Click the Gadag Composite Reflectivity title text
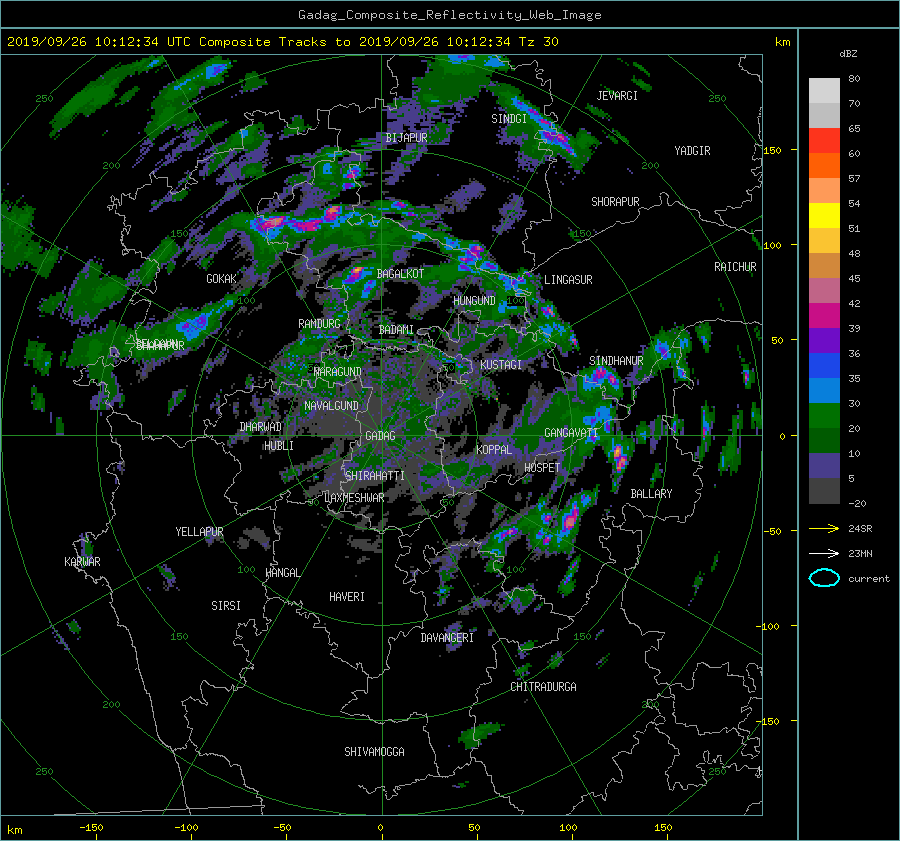This screenshot has height=841, width=900. coord(449,15)
